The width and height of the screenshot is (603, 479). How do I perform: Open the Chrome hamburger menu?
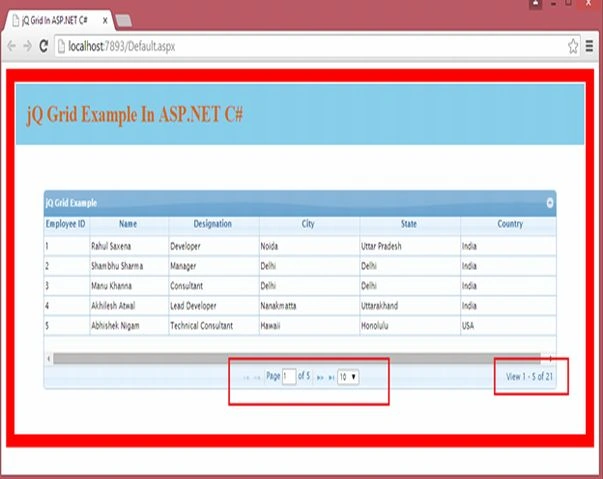tap(589, 46)
